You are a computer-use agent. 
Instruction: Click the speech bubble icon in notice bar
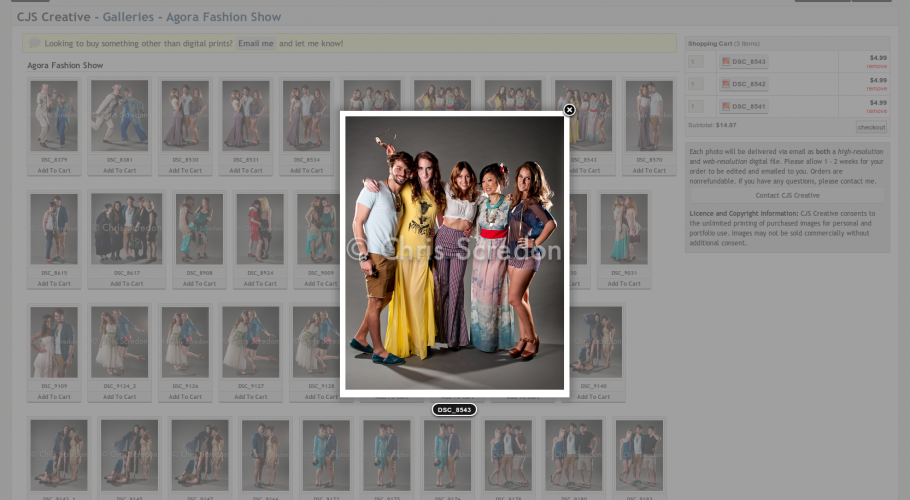tap(35, 44)
